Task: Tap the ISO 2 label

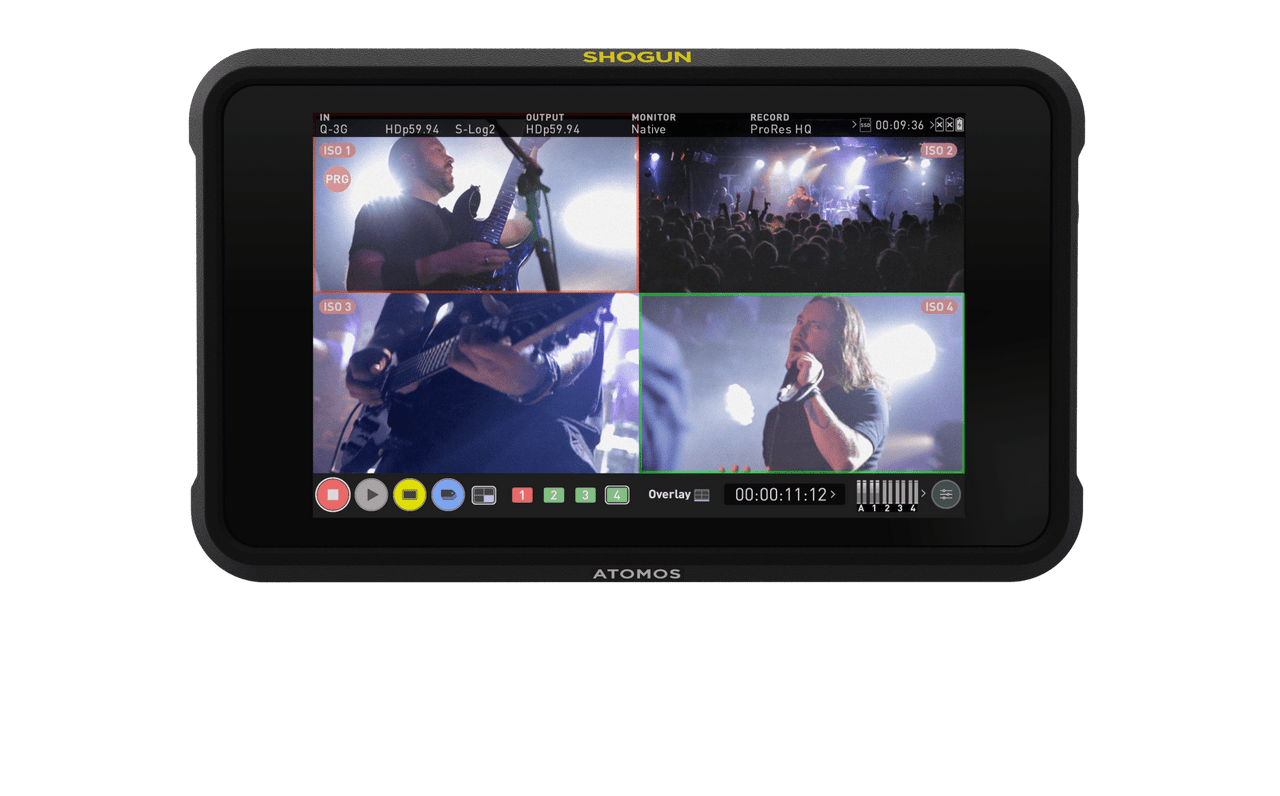Action: point(939,151)
